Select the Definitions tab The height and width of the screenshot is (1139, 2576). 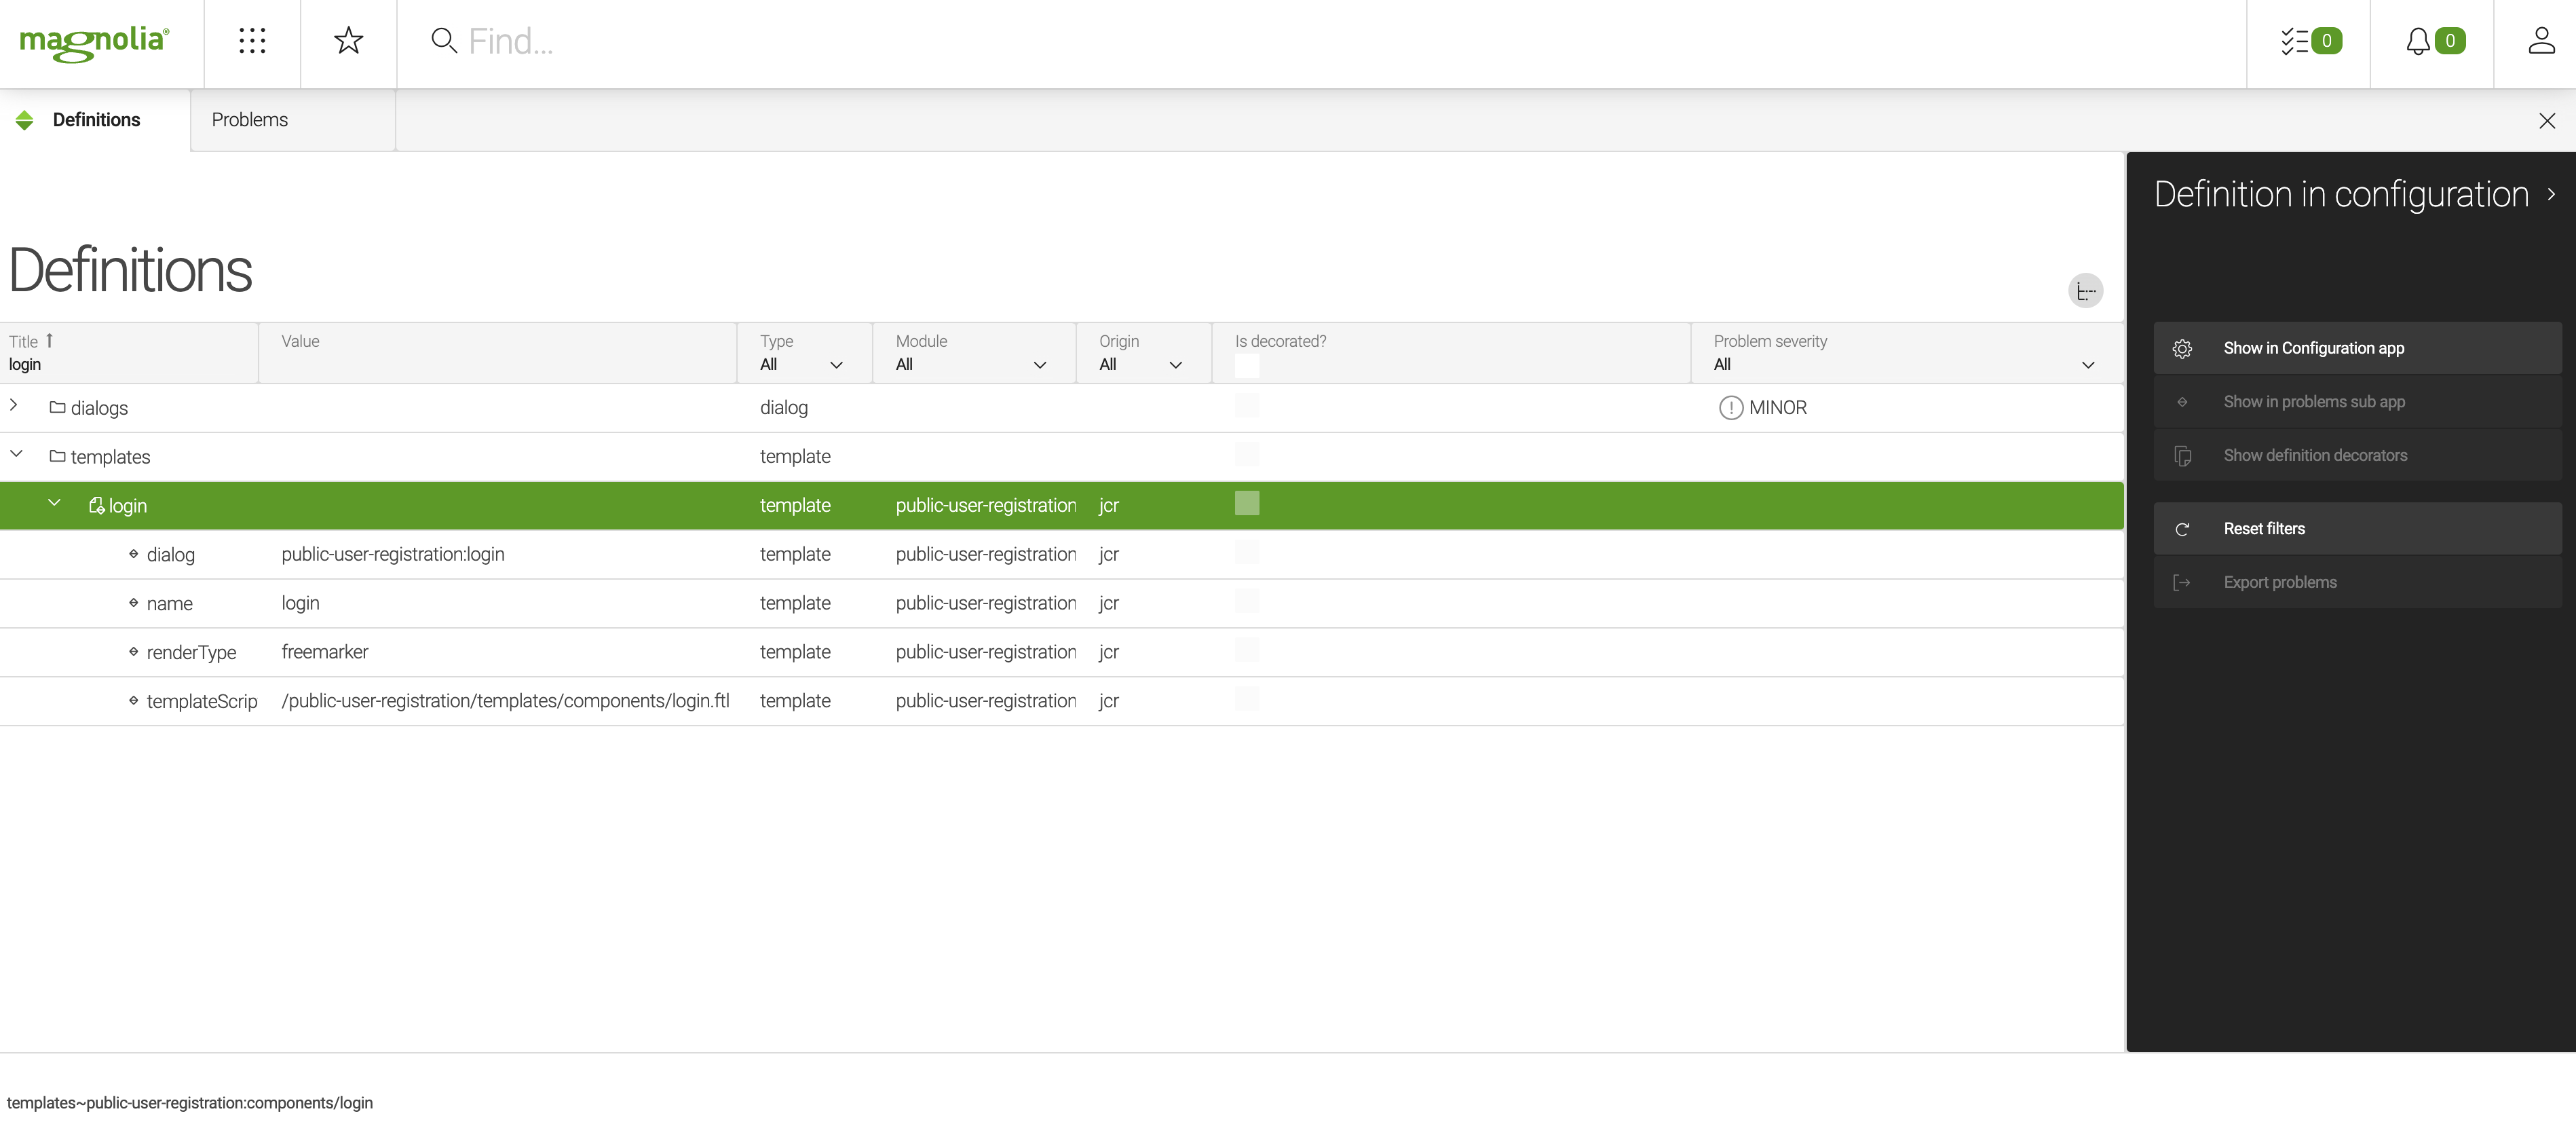click(96, 119)
